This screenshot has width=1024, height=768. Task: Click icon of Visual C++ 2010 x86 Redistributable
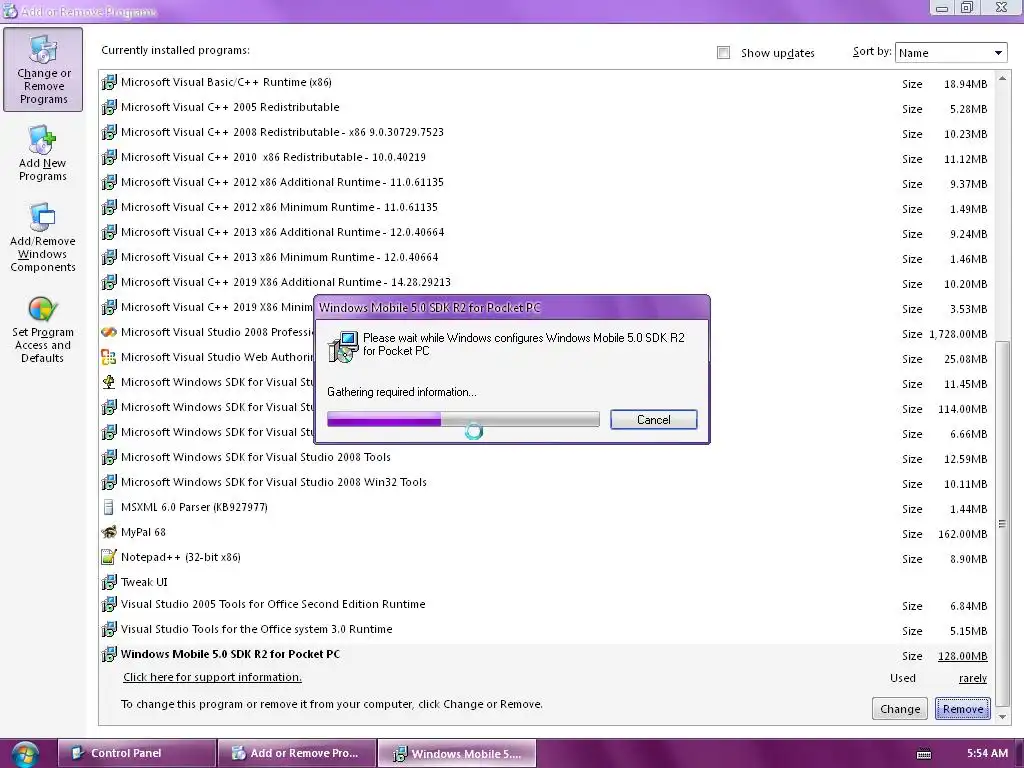pyautogui.click(x=109, y=157)
